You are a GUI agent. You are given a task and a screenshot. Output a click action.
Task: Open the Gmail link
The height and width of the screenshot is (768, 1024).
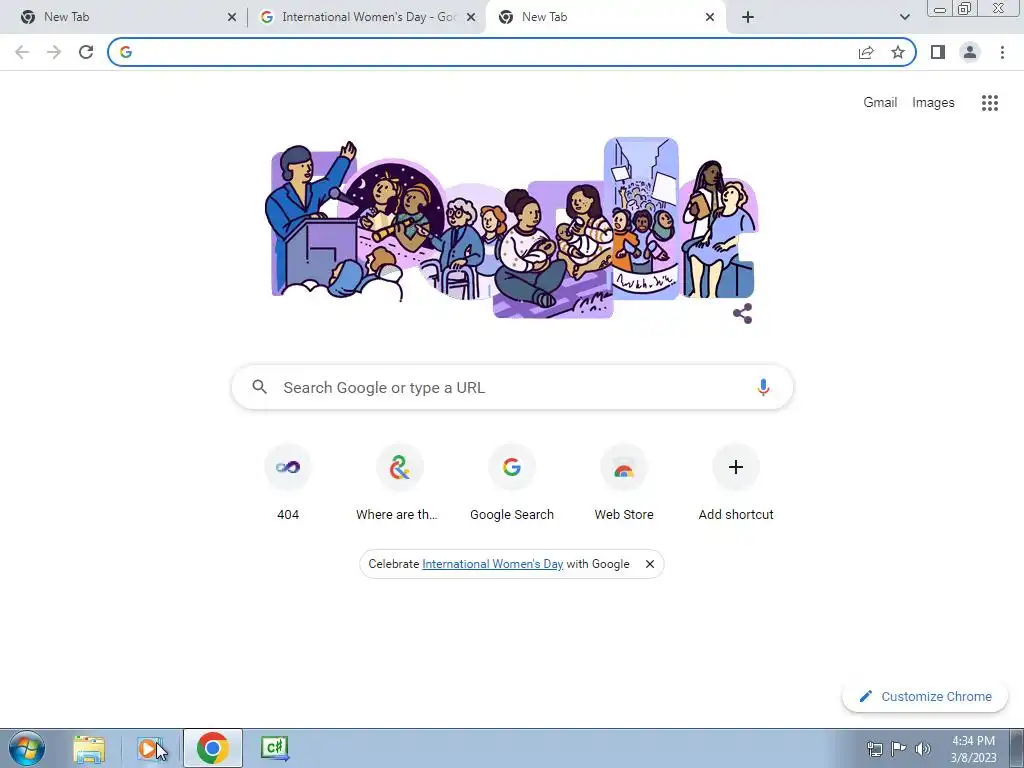[880, 103]
